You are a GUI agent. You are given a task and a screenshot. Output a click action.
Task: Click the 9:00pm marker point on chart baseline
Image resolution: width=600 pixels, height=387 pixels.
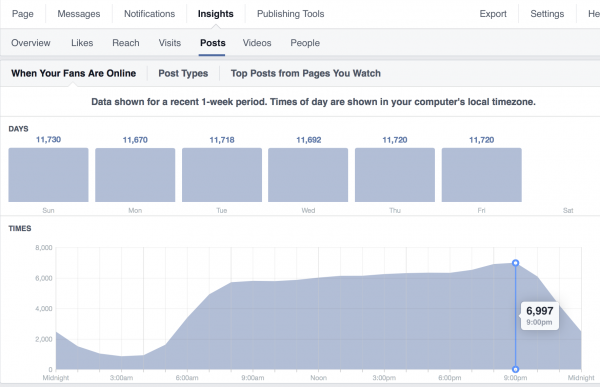(515, 369)
